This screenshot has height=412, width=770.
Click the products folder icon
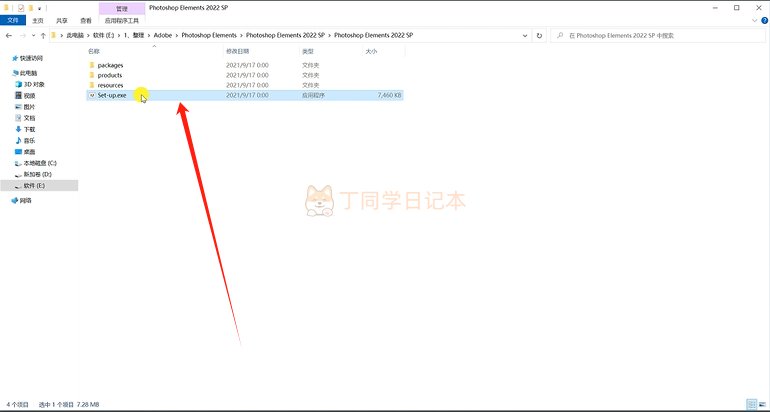point(91,75)
